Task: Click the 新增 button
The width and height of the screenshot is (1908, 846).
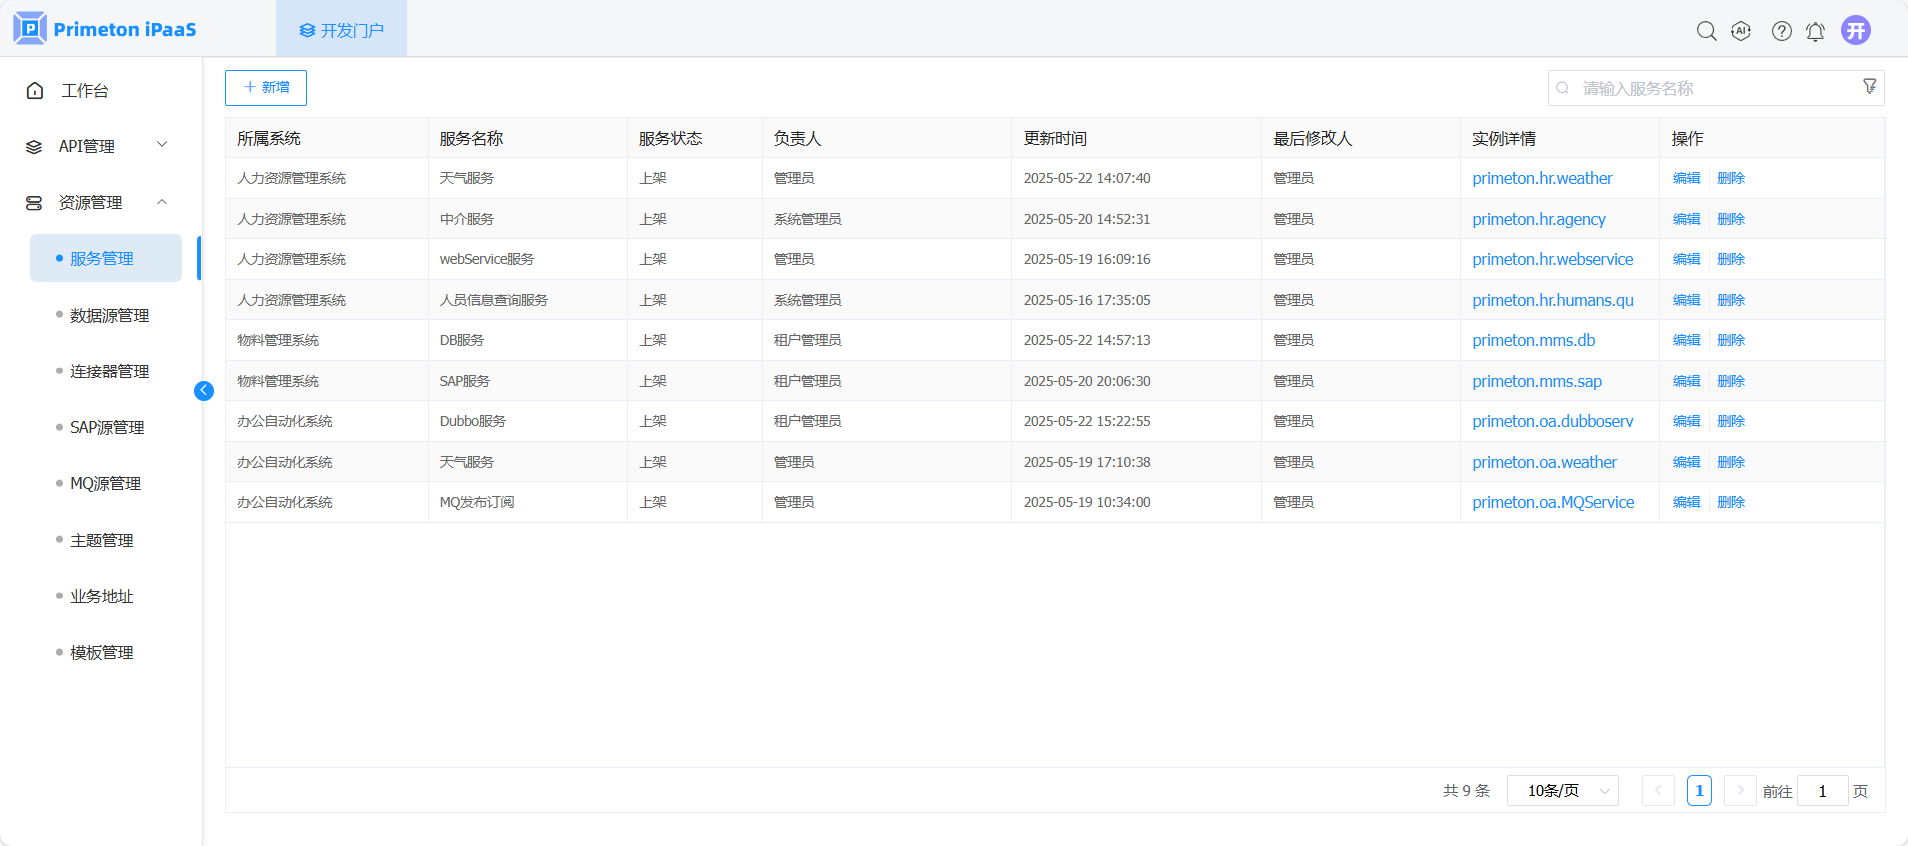Action: pos(266,88)
